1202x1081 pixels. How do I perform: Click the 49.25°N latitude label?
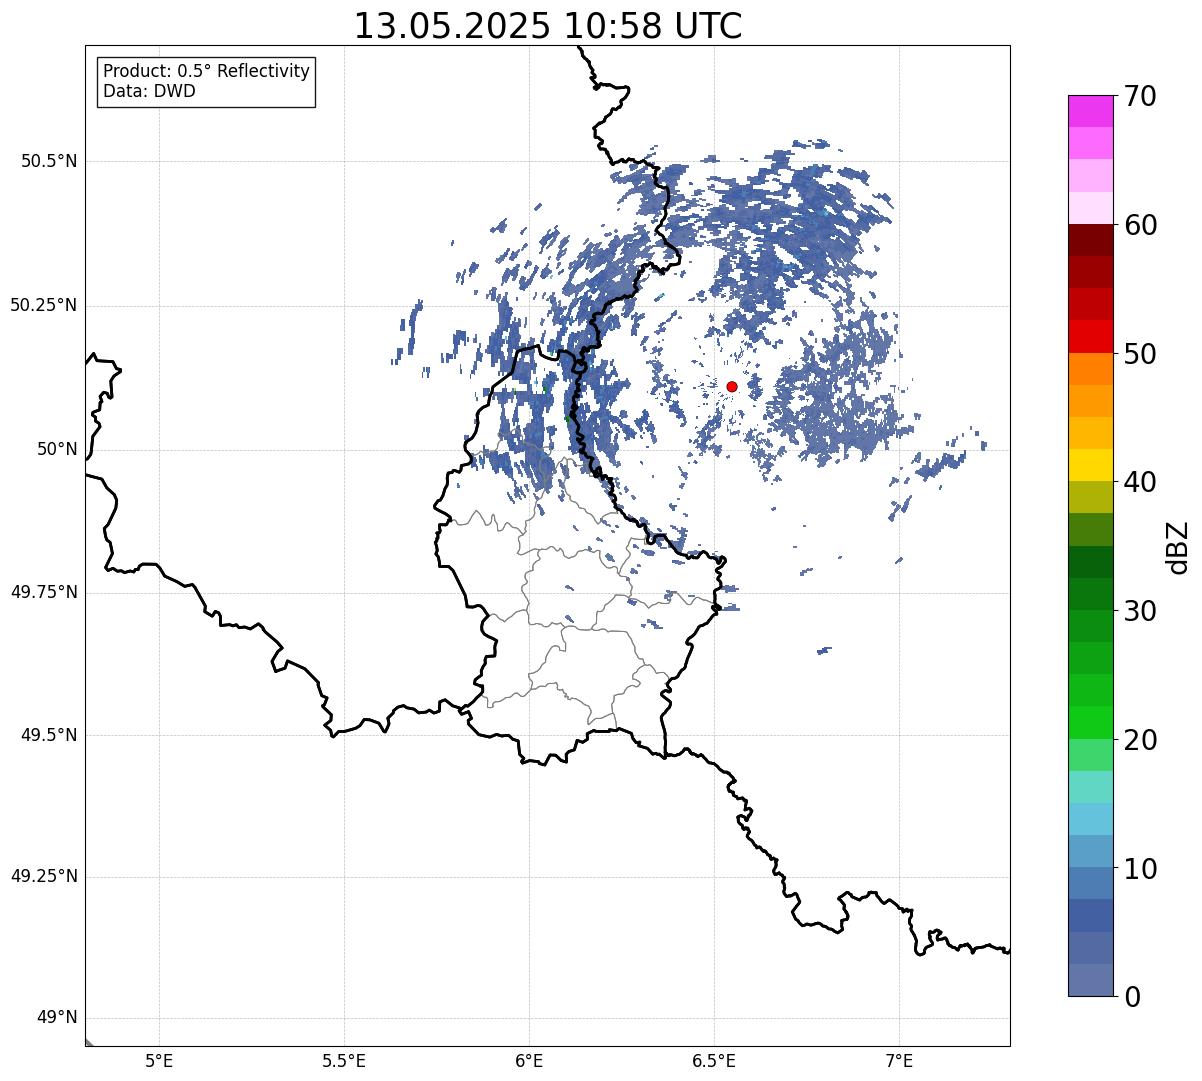[x=43, y=877]
